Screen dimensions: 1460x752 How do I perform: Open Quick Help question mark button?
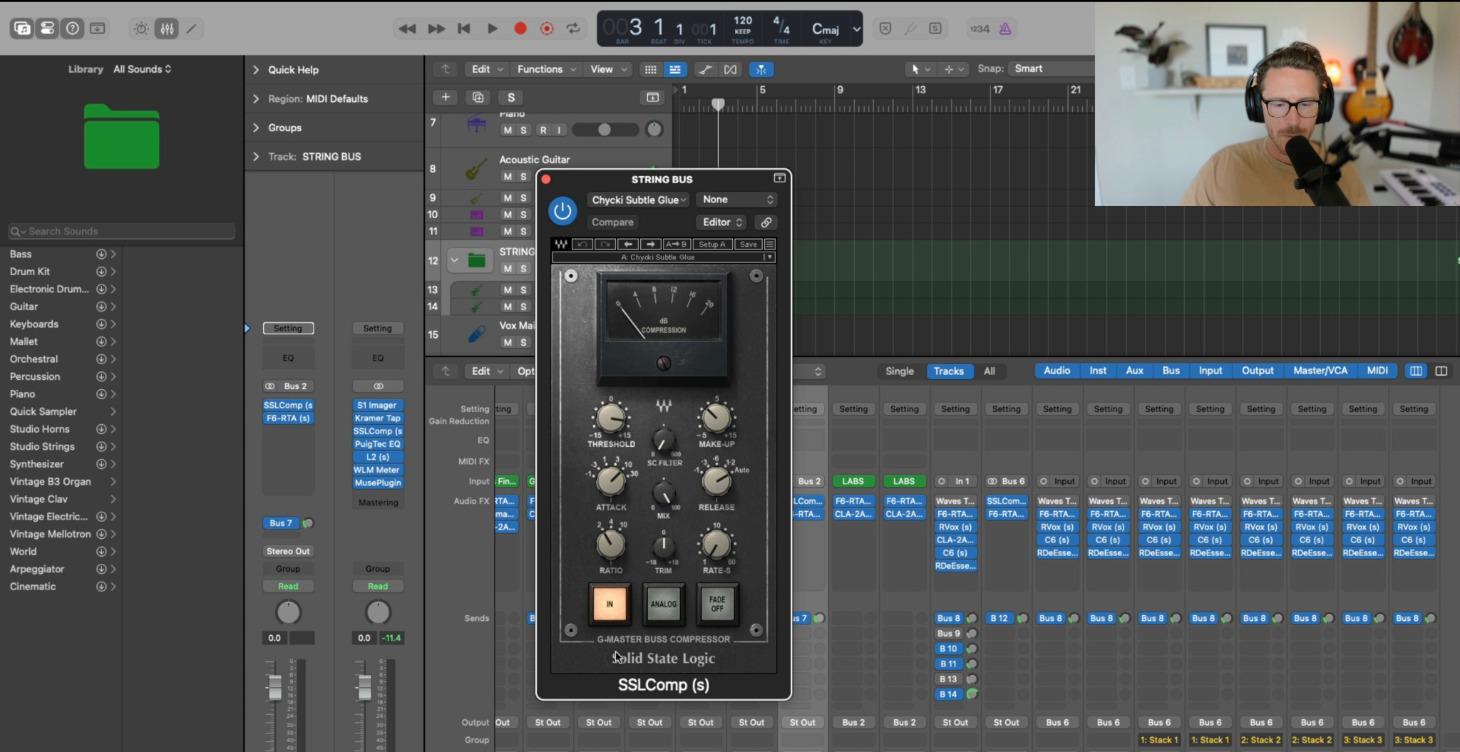(72, 28)
